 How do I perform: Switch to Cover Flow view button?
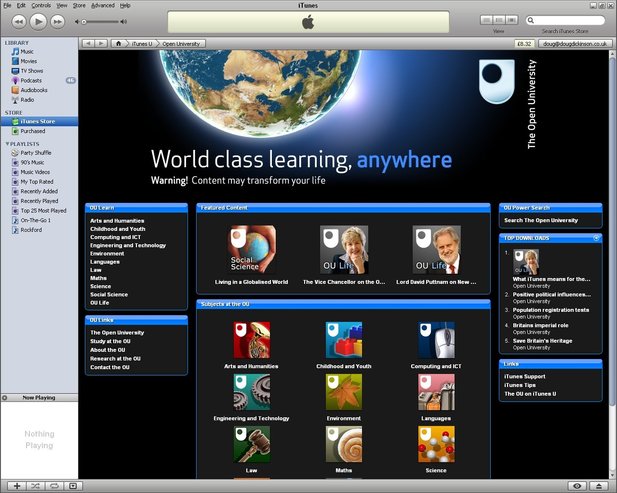tap(511, 20)
